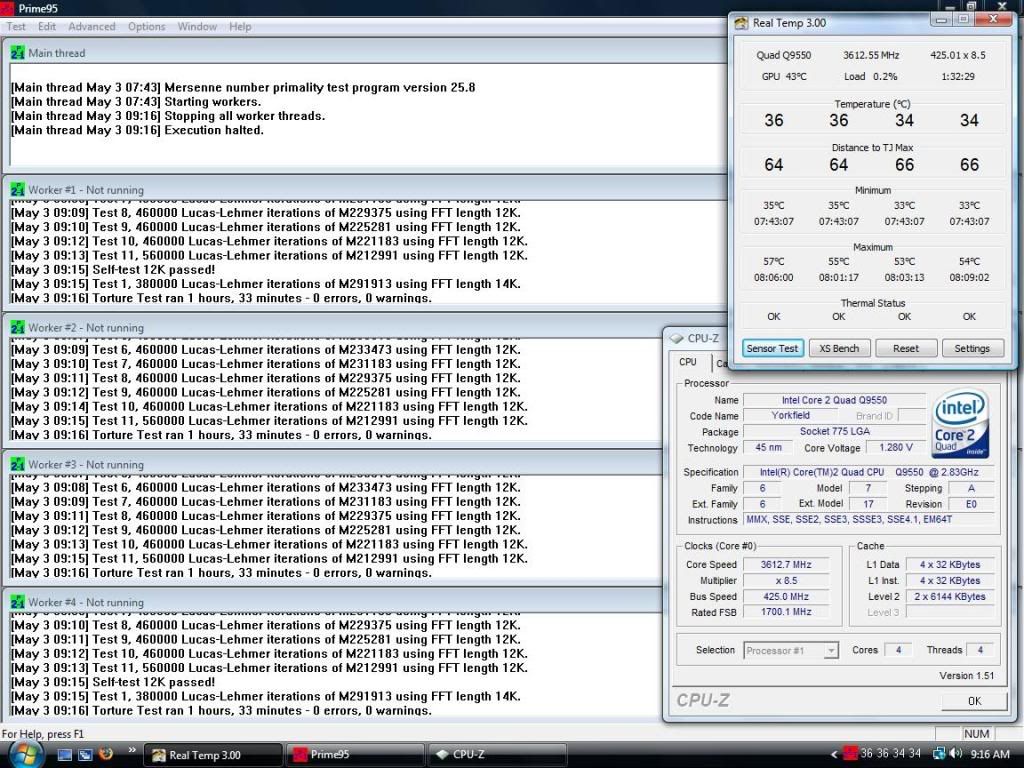Select the CPU tab in CPU-Z
Viewport: 1024px width, 768px height.
[x=688, y=362]
